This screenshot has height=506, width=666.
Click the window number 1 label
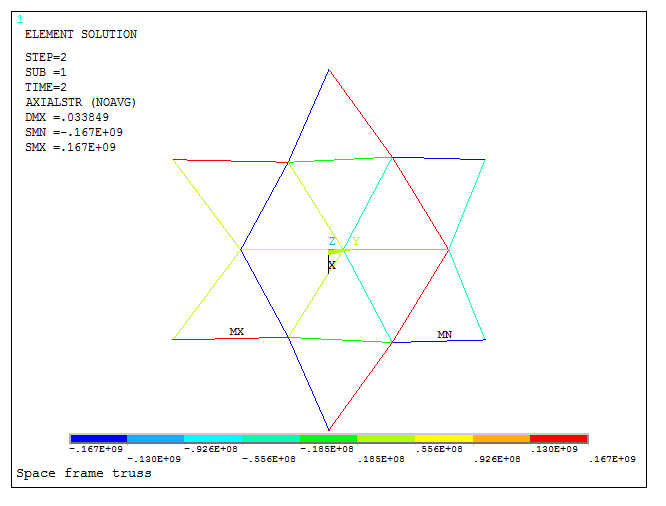pyautogui.click(x=20, y=19)
